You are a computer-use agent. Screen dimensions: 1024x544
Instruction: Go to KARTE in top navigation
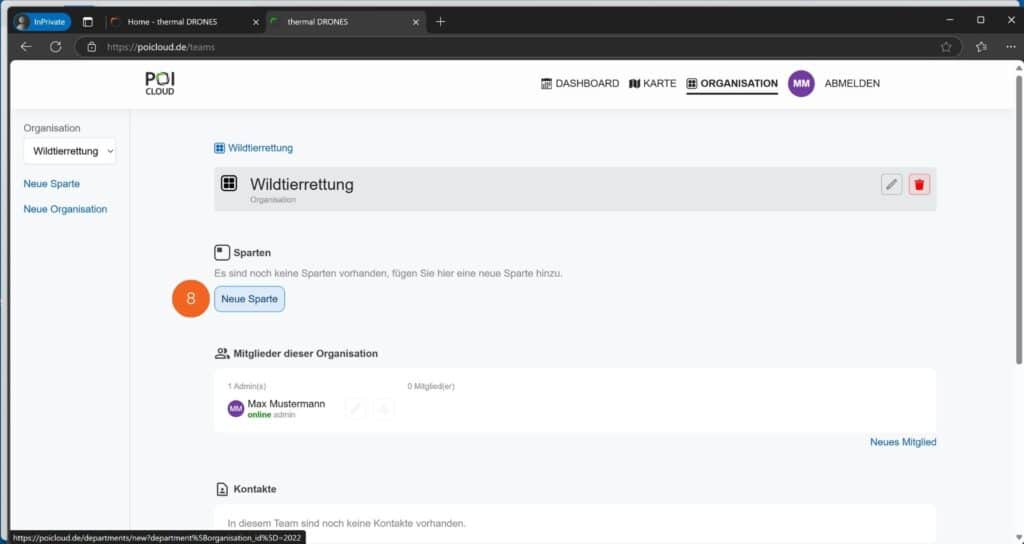[652, 84]
